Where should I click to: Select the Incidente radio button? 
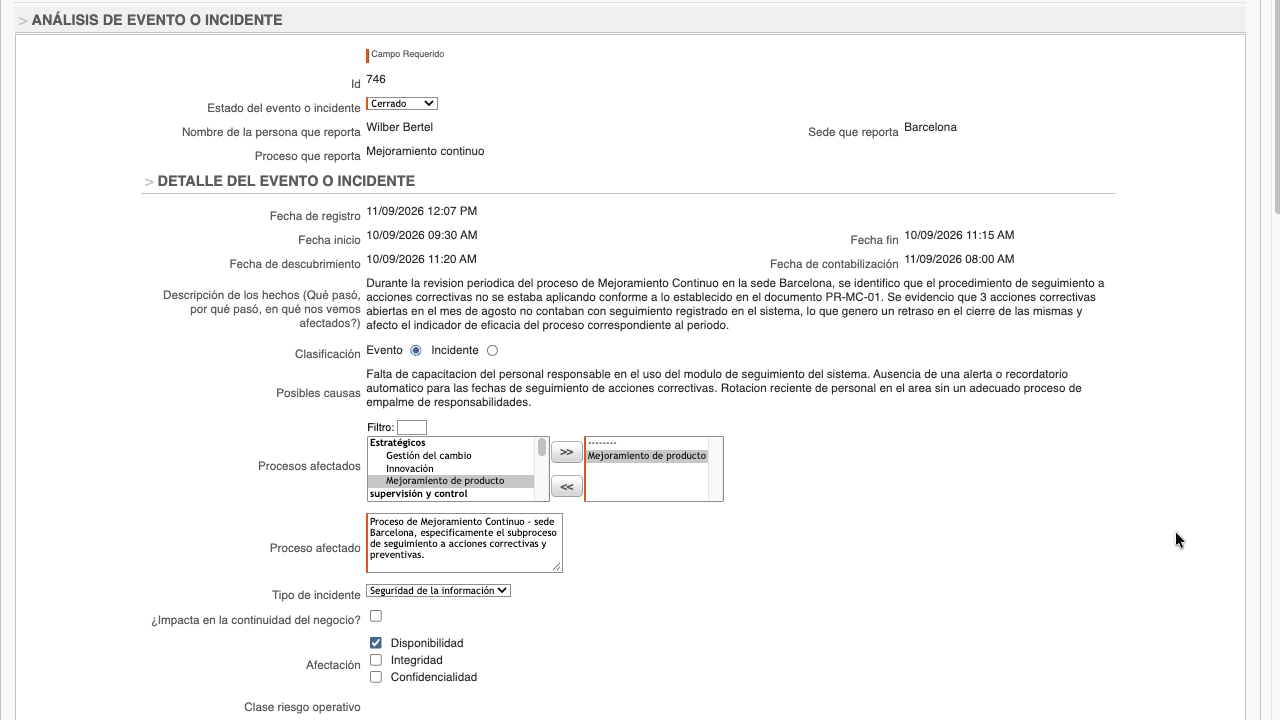pyautogui.click(x=492, y=351)
